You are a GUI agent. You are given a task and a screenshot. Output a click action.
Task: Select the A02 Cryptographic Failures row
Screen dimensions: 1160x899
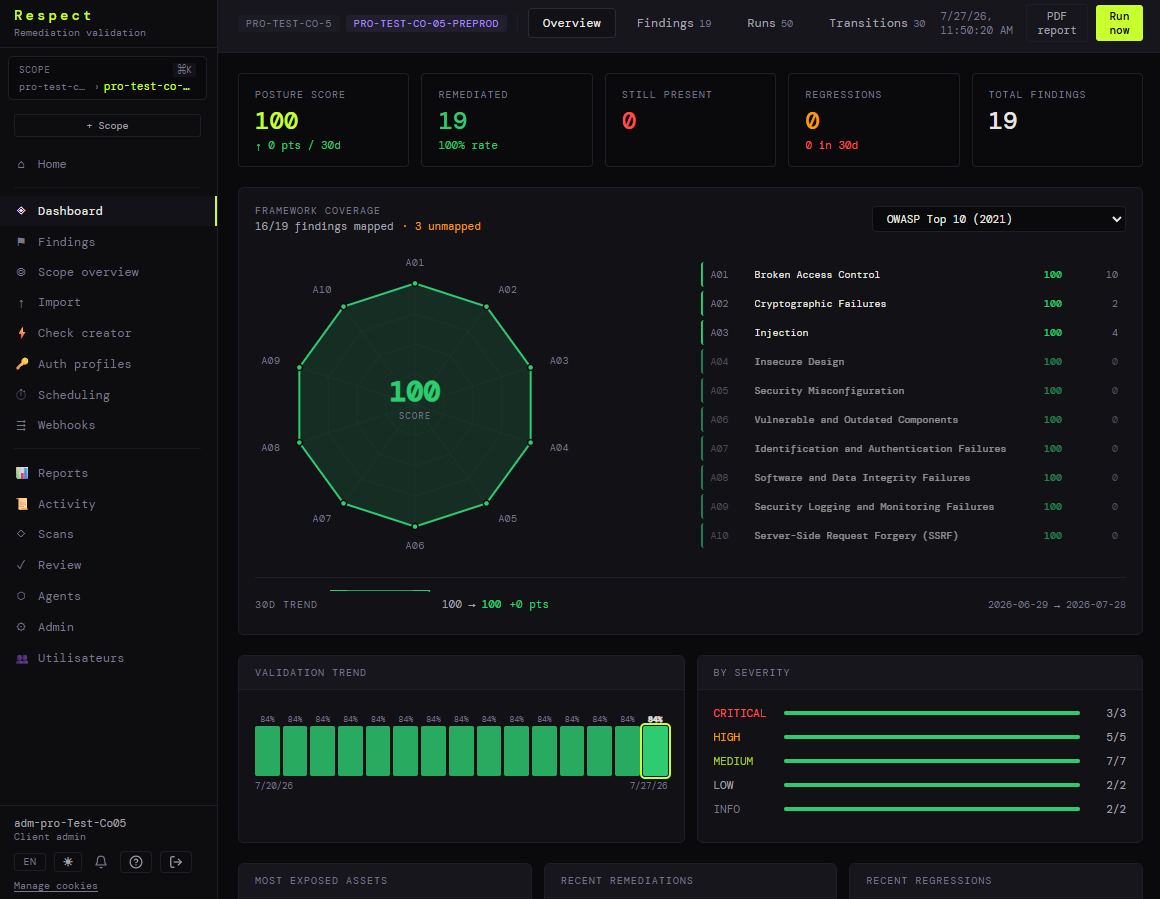(x=913, y=303)
